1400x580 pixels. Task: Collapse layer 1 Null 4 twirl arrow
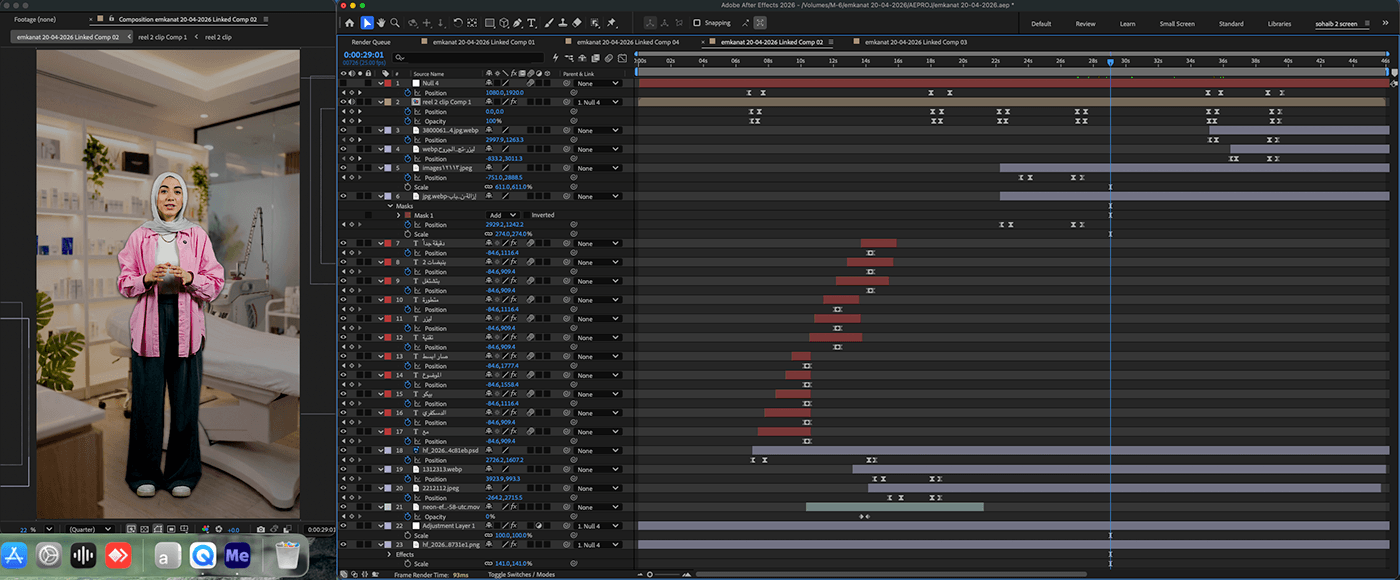coord(381,83)
